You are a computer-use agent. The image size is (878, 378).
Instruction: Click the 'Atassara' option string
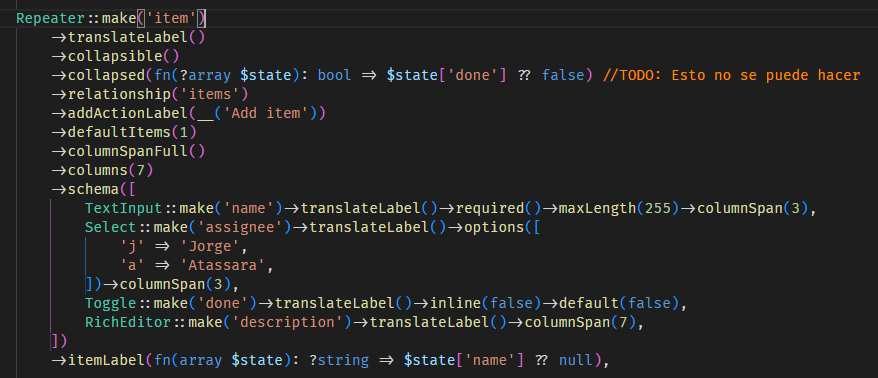227,266
